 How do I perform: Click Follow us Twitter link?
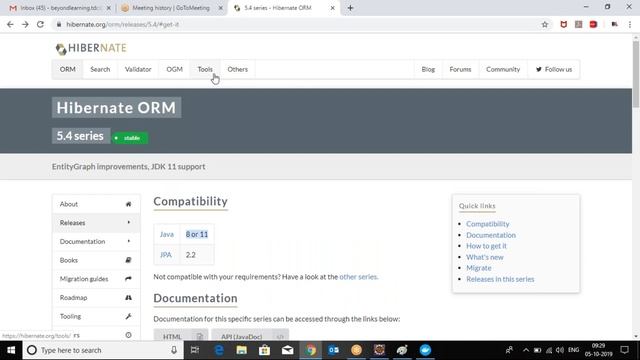(x=554, y=69)
